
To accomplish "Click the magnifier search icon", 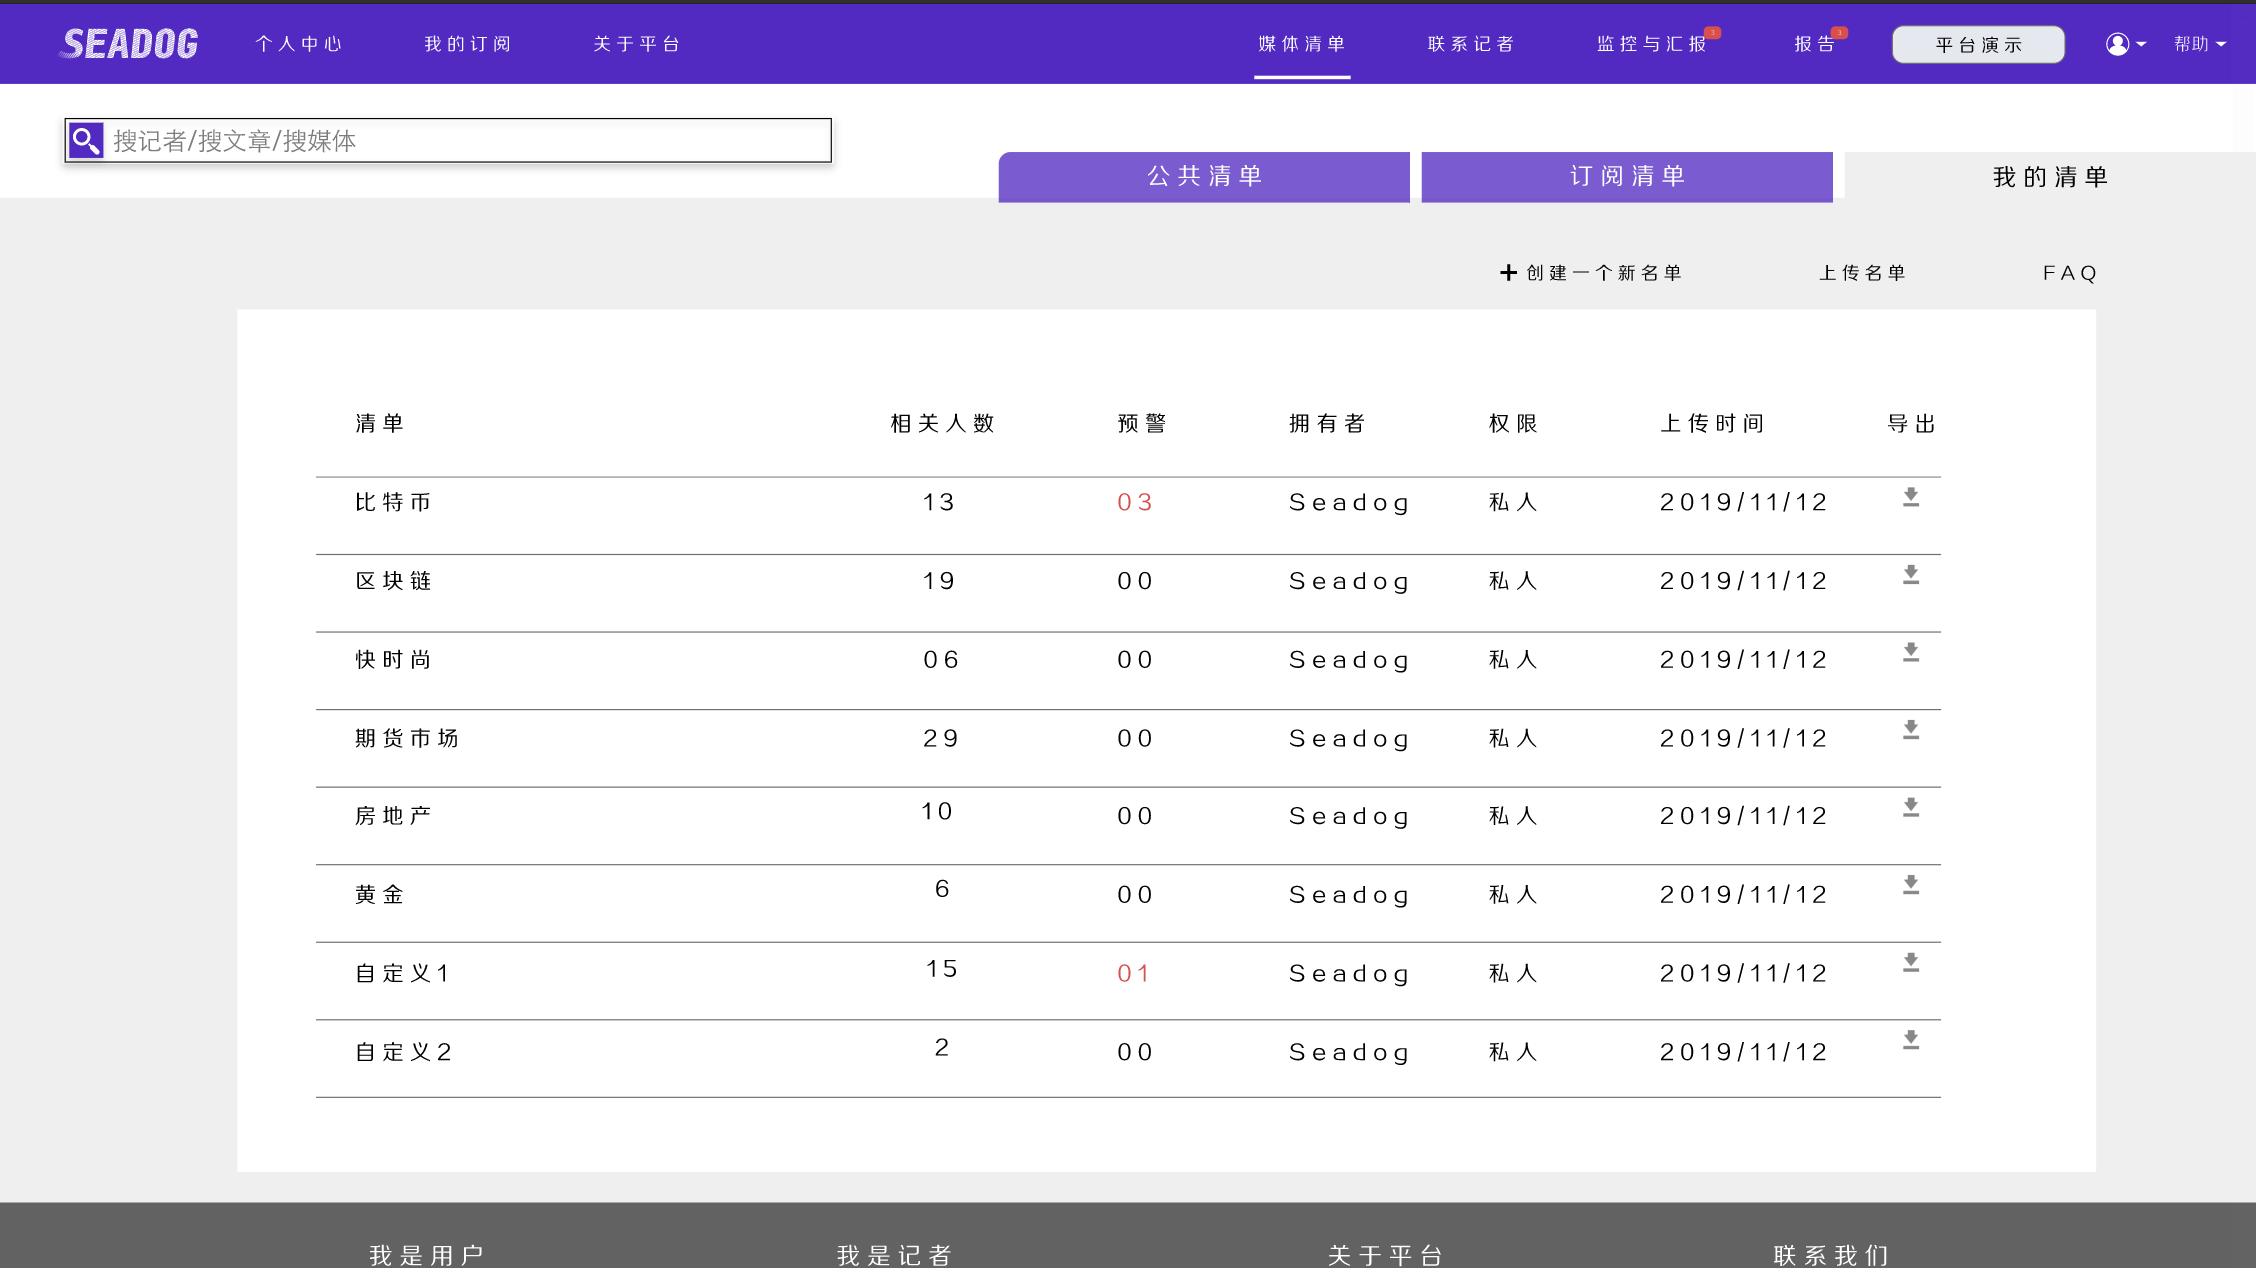I will pos(86,141).
